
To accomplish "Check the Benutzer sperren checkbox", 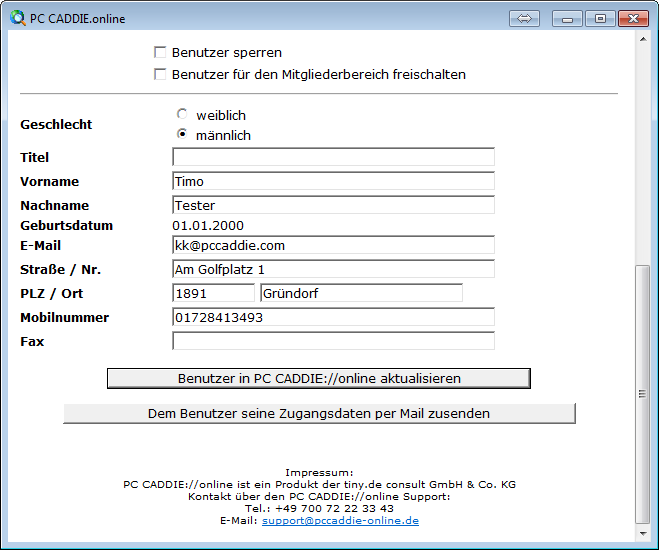I will click(x=160, y=52).
